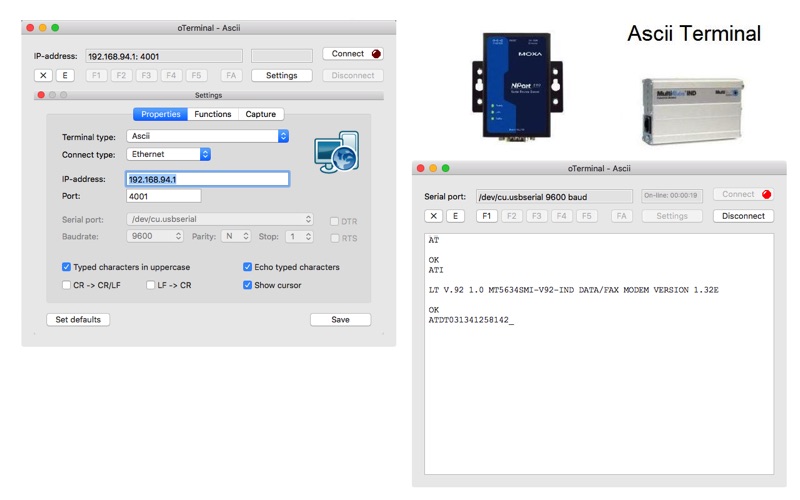Open the Parity dropdown
This screenshot has width=800, height=500.
tap(236, 236)
